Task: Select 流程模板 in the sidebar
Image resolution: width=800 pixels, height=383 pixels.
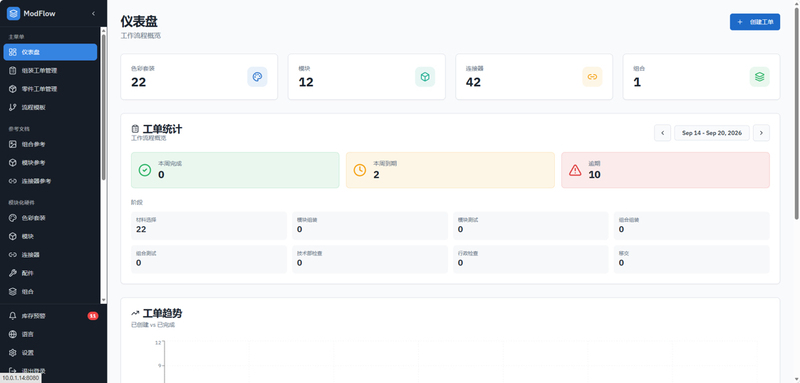Action: click(x=50, y=107)
